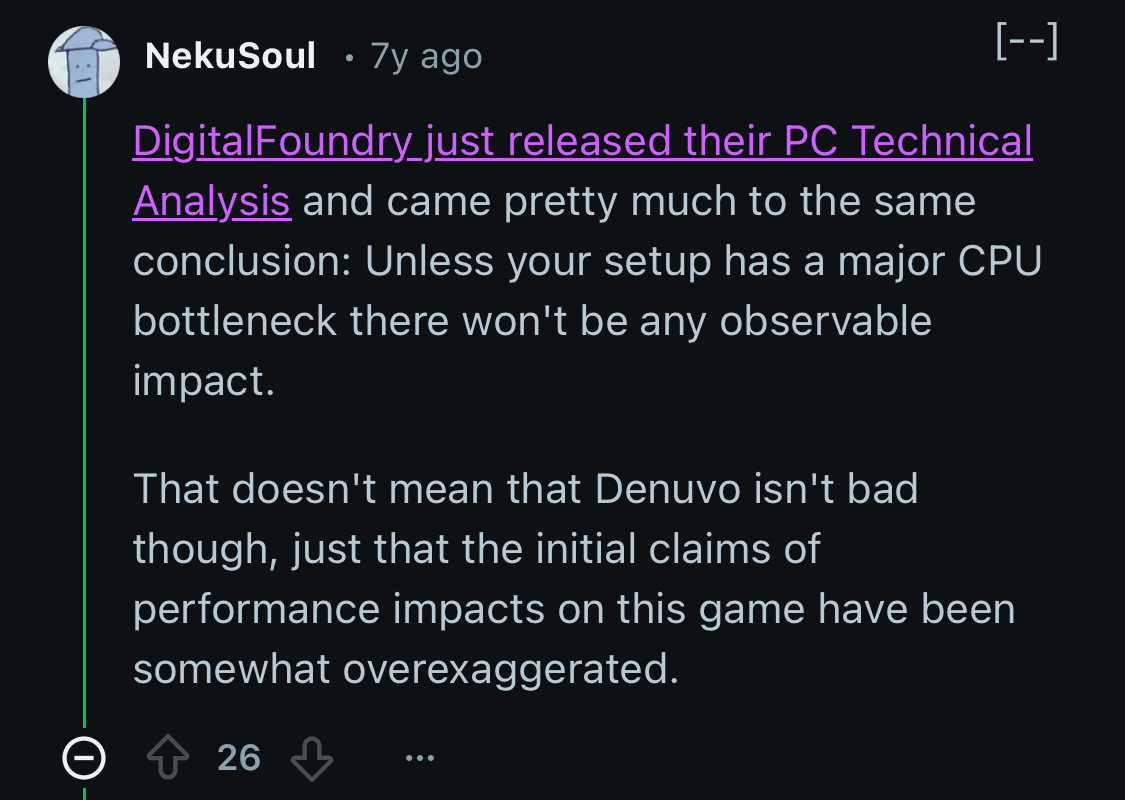
Task: Open NekuSoul's profile avatar
Action: point(84,61)
